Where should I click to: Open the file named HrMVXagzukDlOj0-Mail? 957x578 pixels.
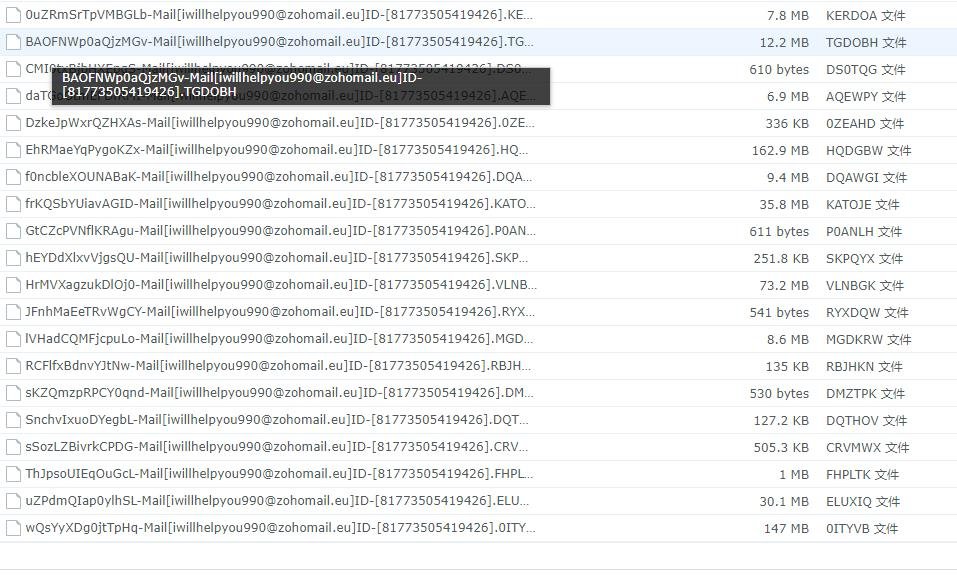[281, 284]
